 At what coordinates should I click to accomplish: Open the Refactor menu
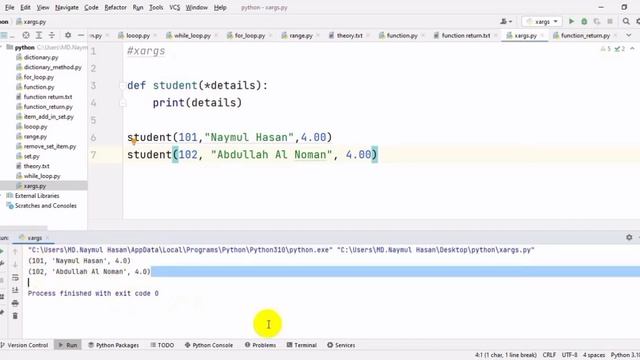116,7
